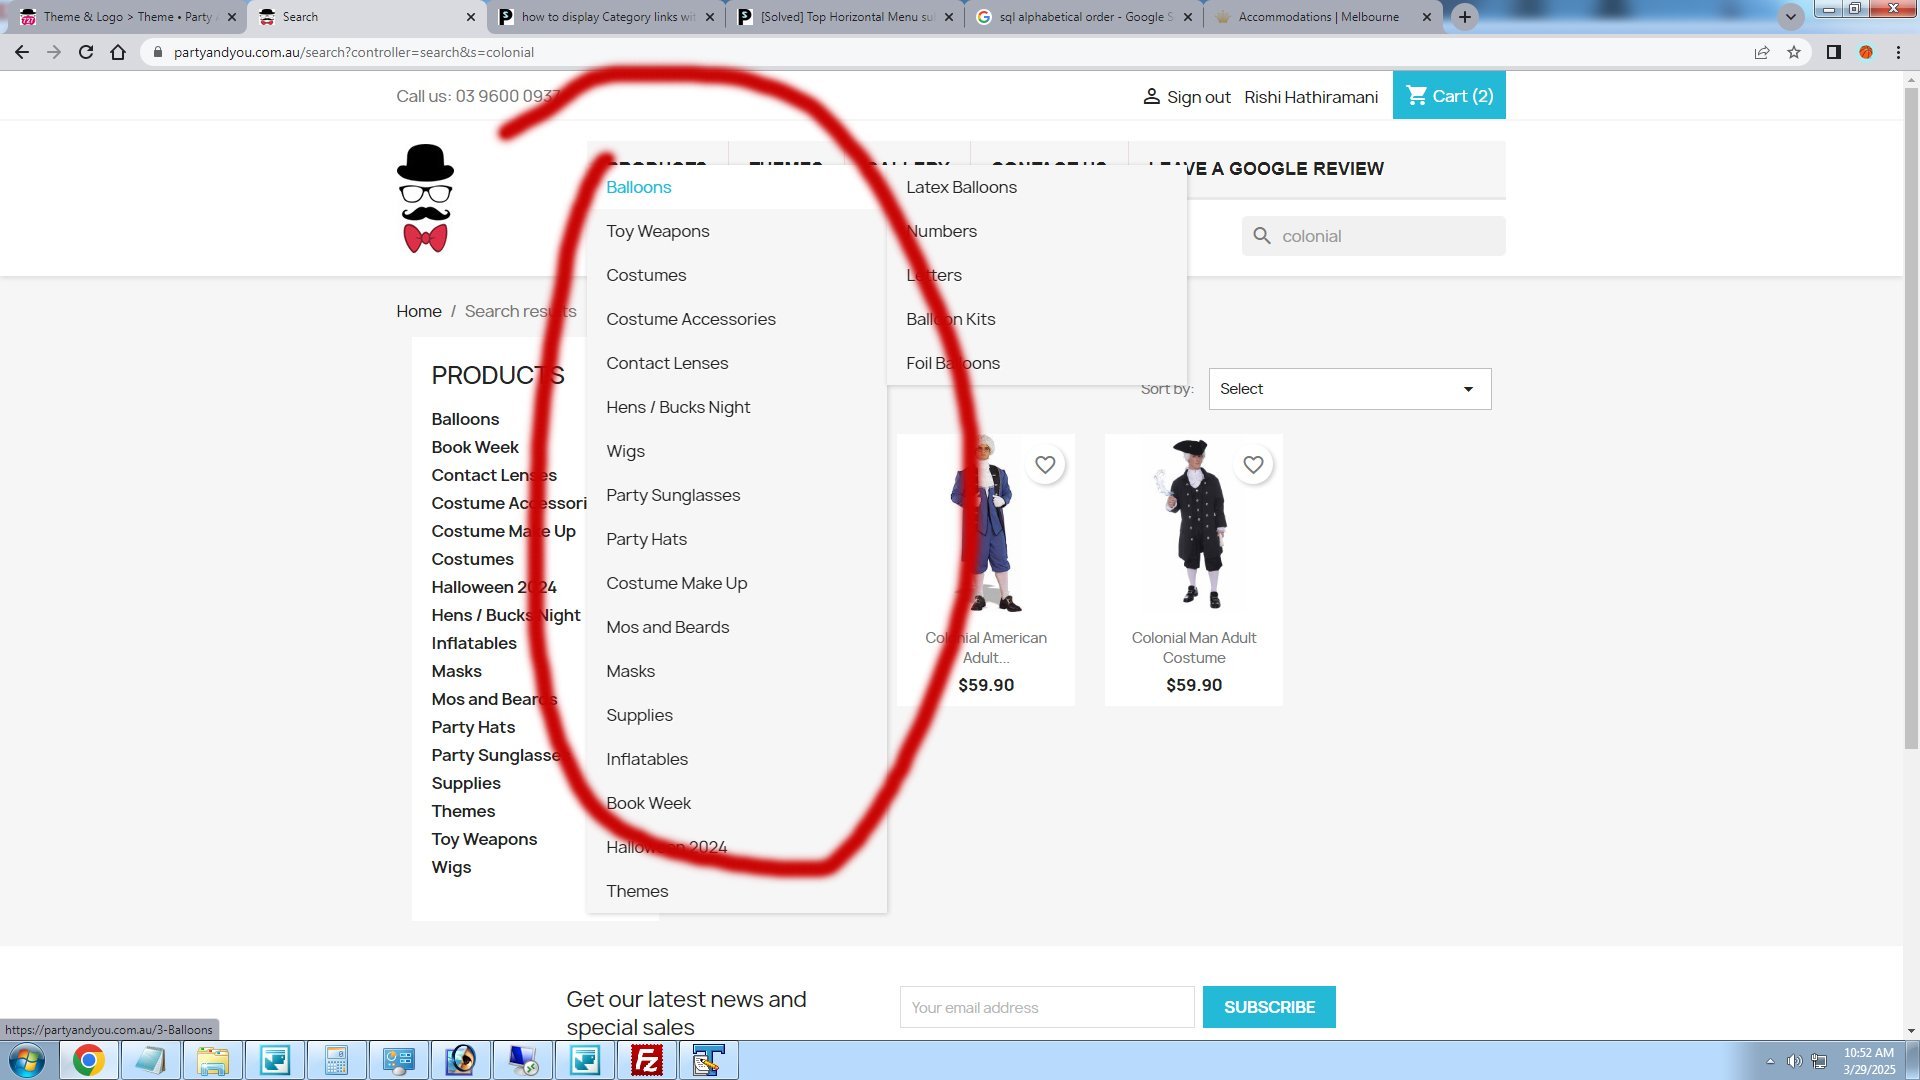The image size is (1920, 1080).
Task: Click the Sign out link
Action: point(1198,97)
